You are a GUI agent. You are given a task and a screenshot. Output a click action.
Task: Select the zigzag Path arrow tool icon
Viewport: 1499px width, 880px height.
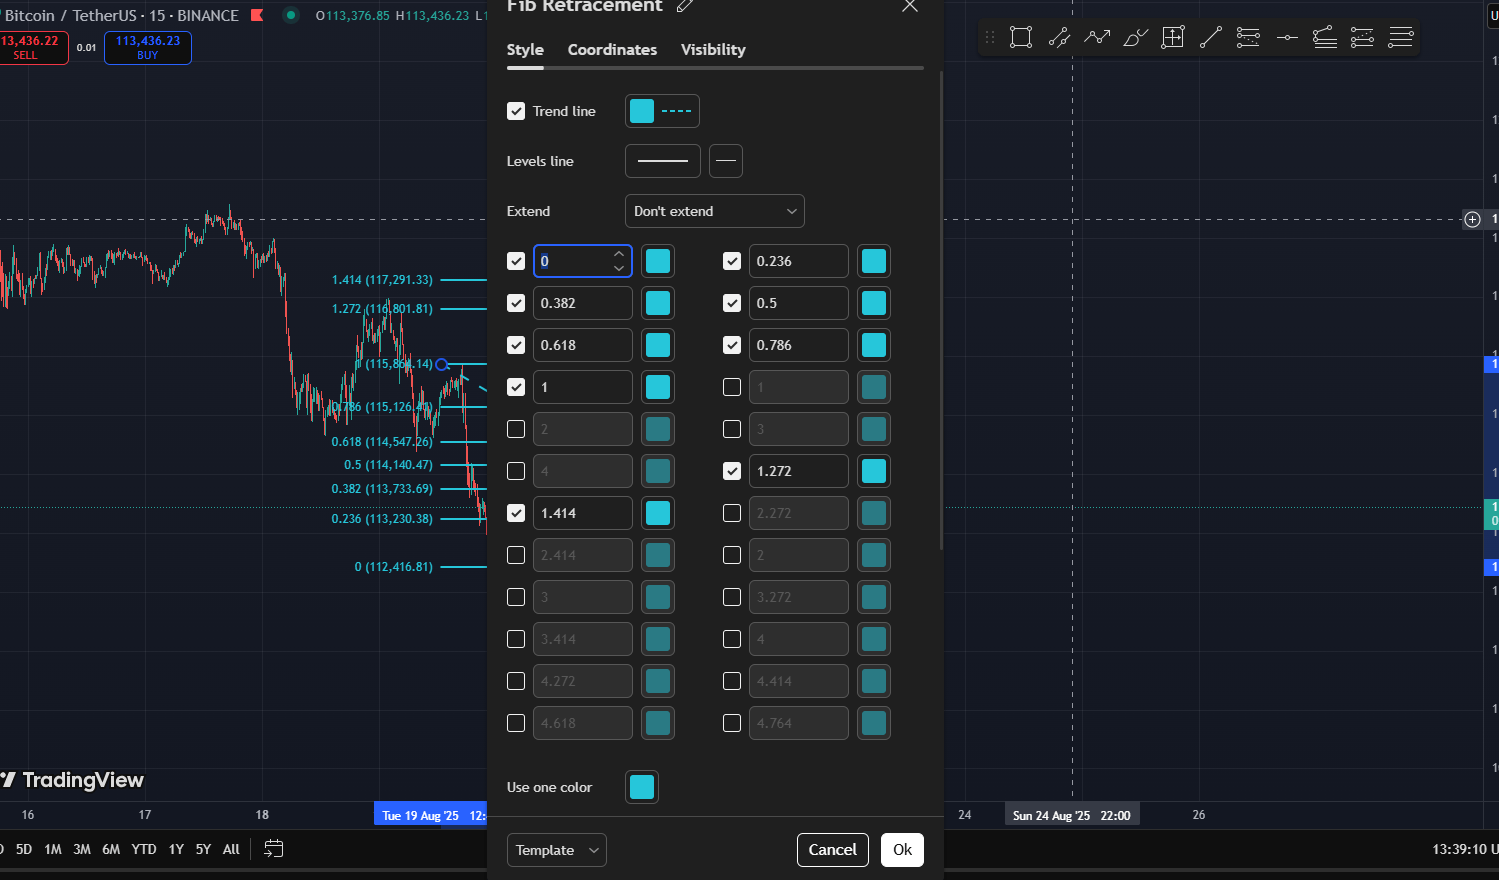(x=1097, y=38)
